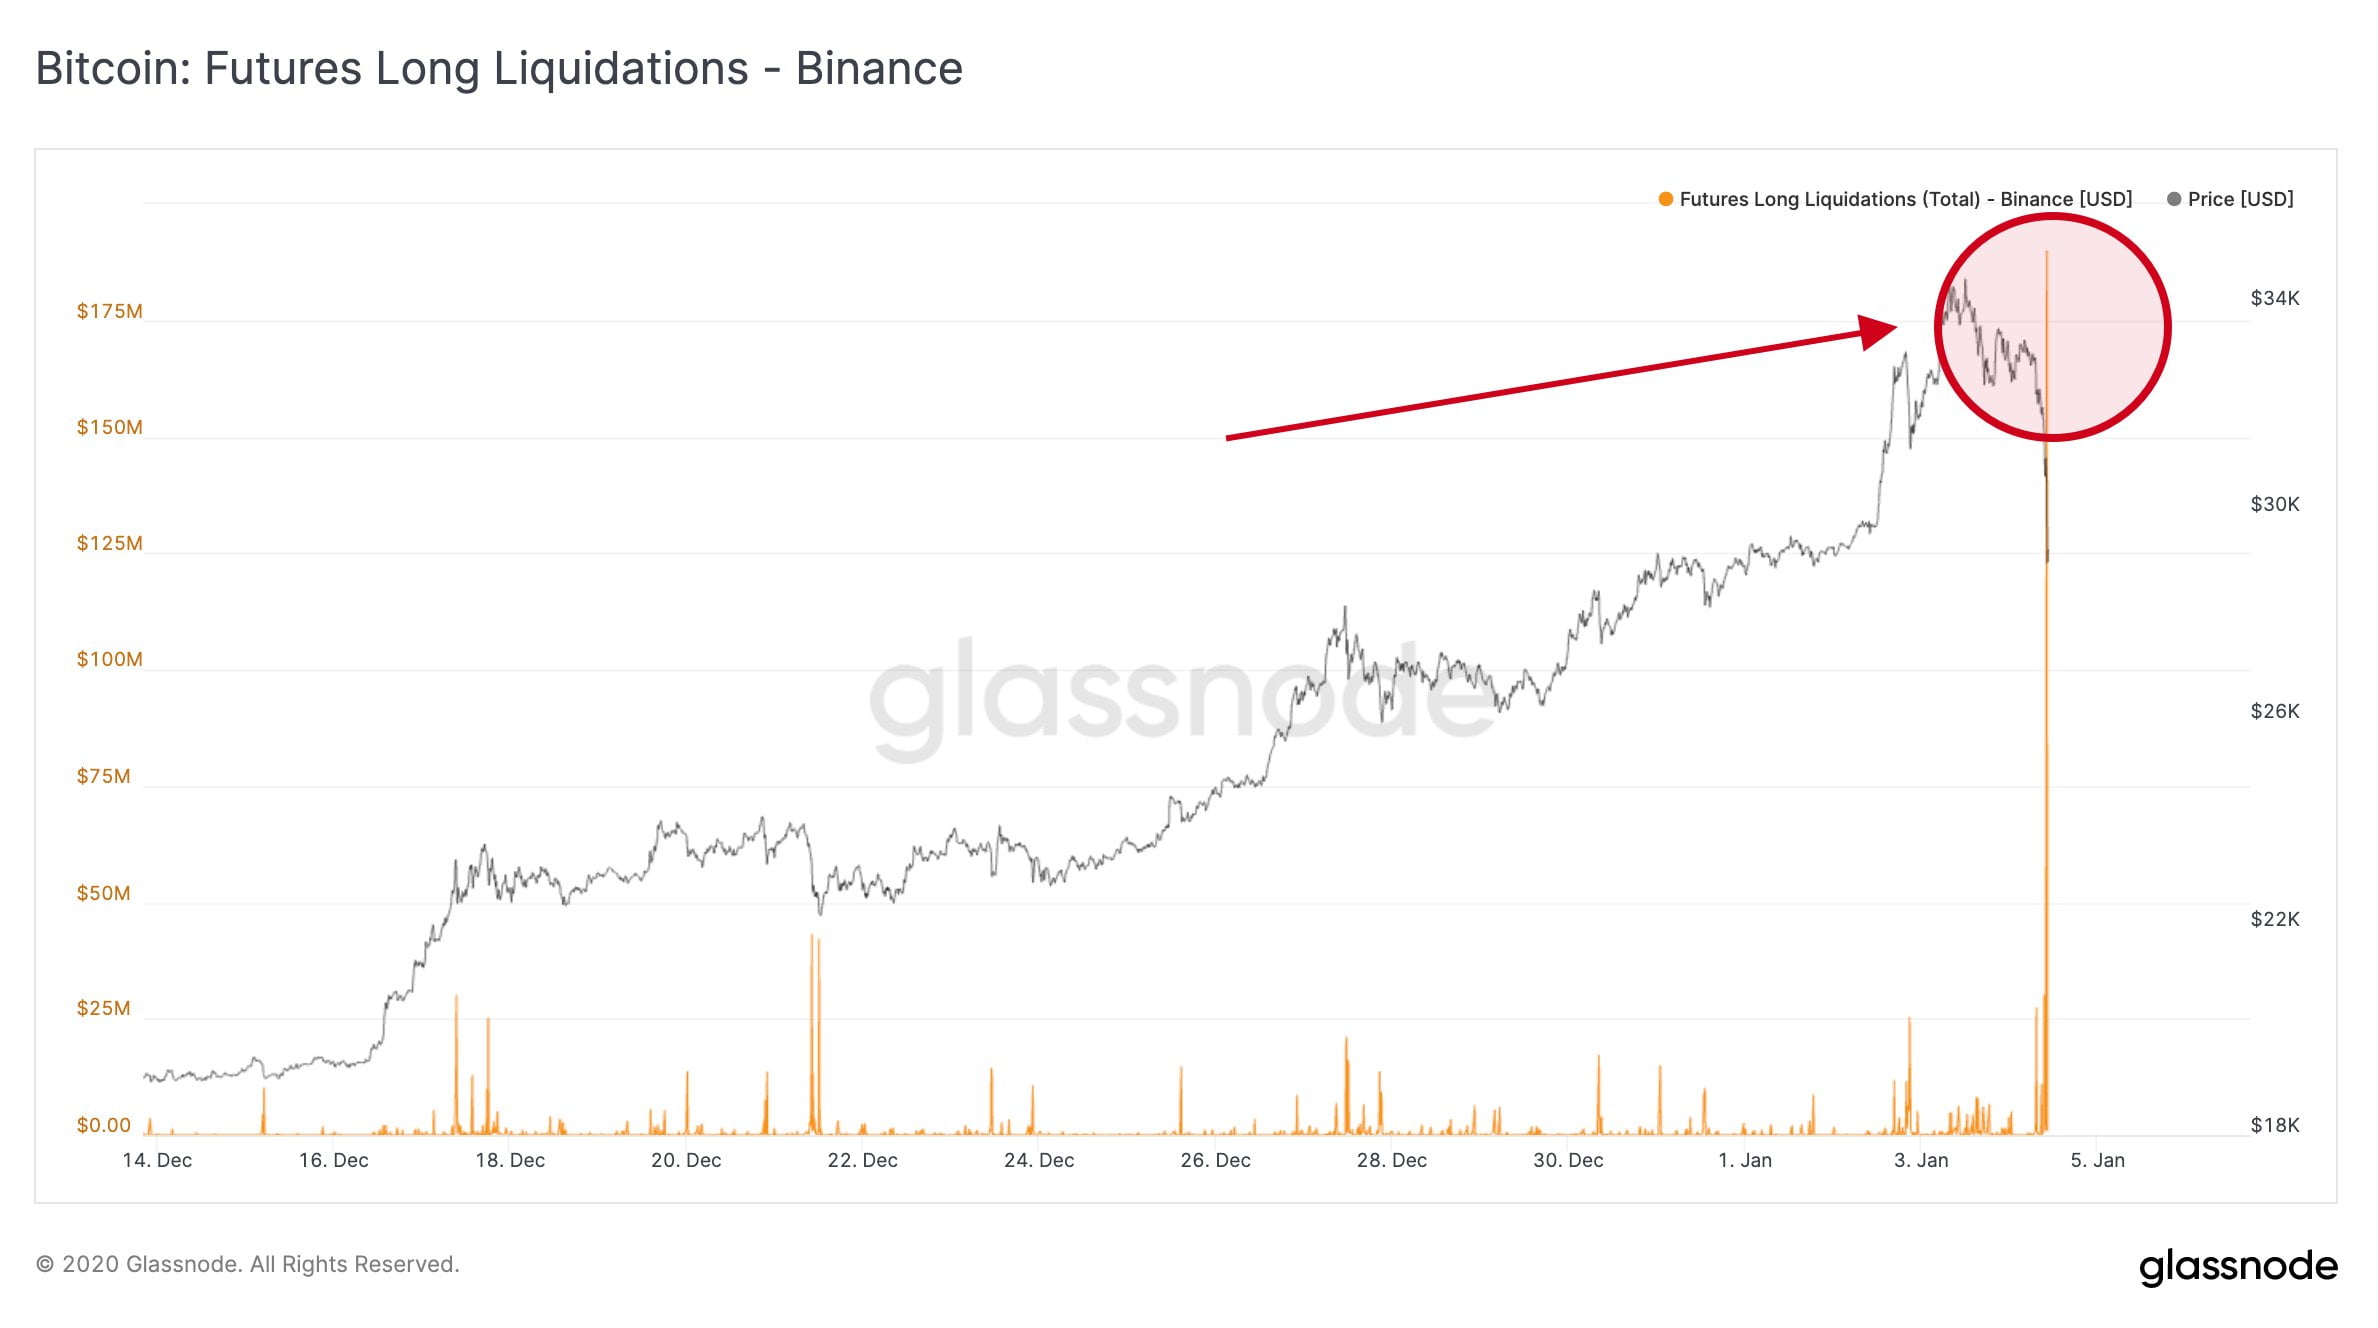Image resolution: width=2378 pixels, height=1328 pixels.
Task: Toggle the Price [USD] legend label
Action: [x=2240, y=199]
